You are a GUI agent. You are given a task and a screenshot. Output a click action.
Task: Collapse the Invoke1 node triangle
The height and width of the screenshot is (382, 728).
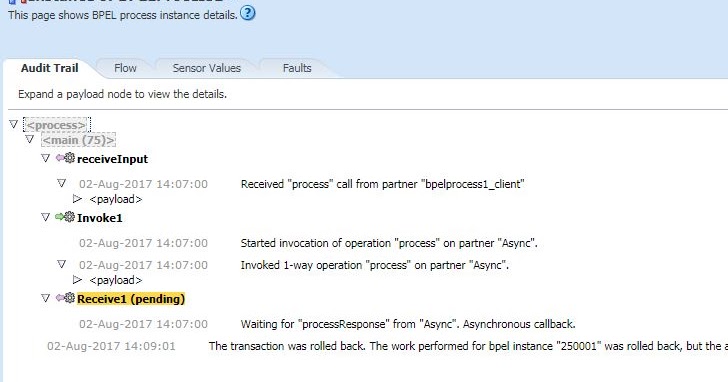coord(46,217)
